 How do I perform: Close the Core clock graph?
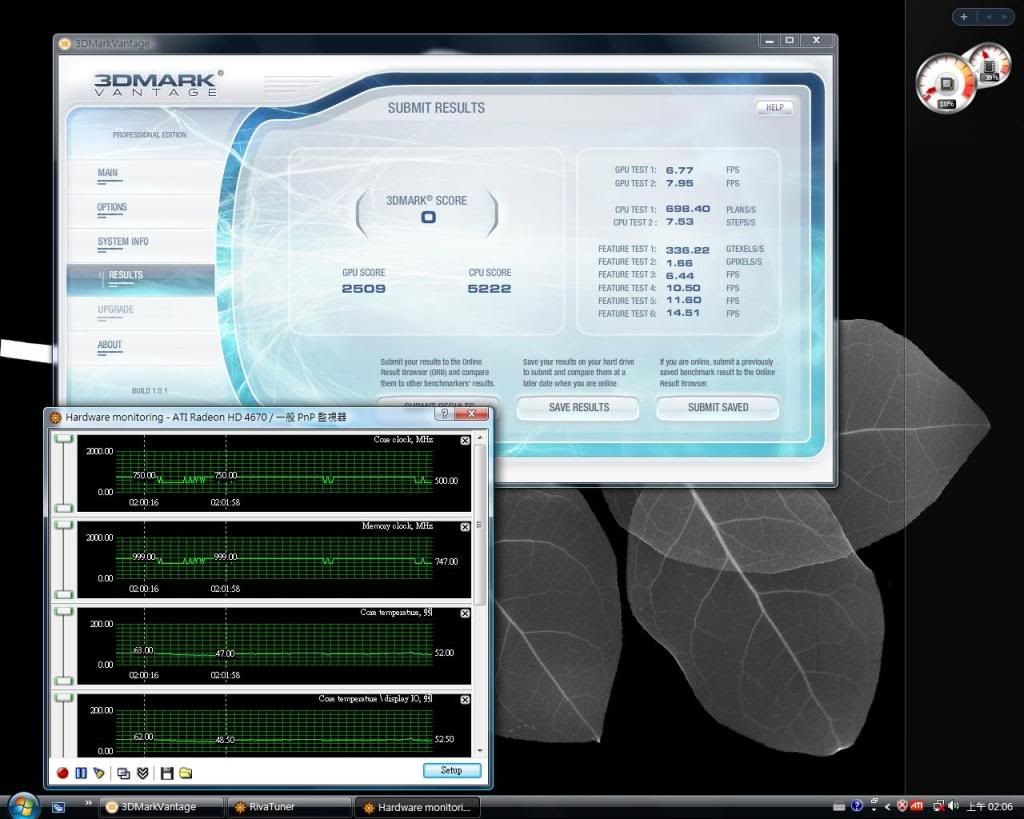[x=465, y=441]
